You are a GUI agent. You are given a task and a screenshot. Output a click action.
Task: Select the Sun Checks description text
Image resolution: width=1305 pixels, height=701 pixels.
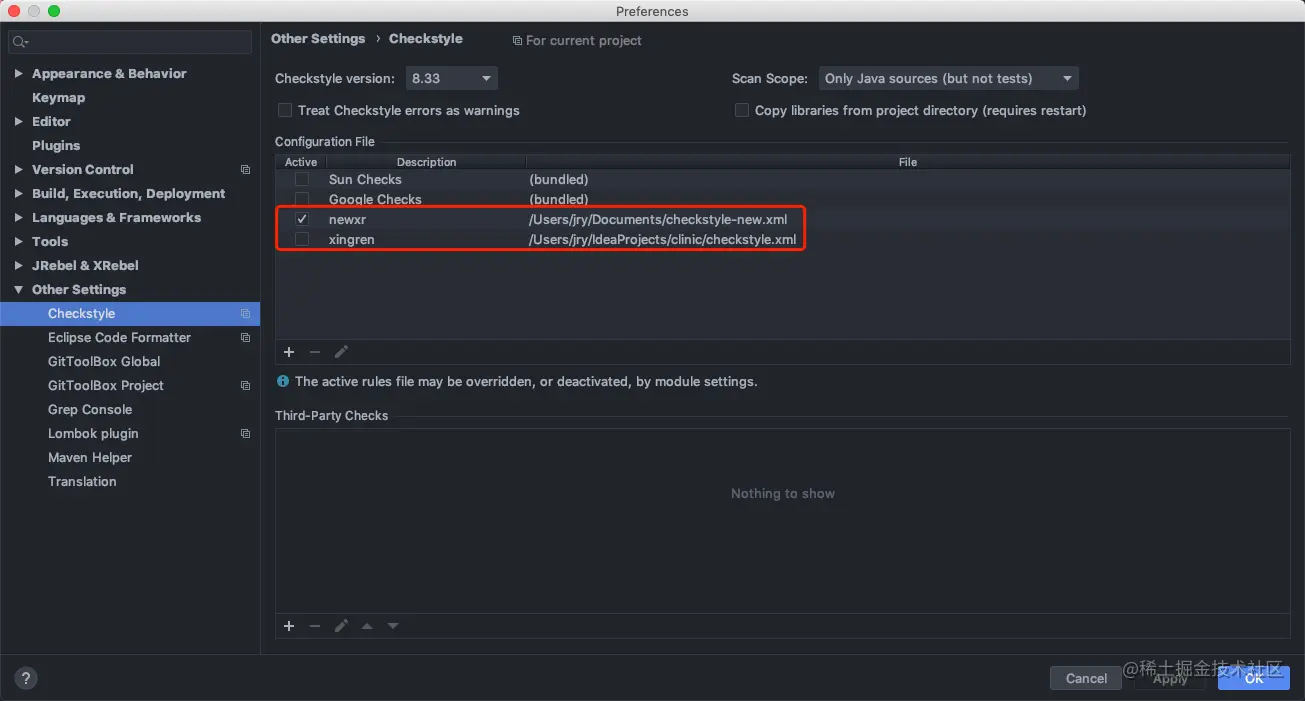click(365, 179)
